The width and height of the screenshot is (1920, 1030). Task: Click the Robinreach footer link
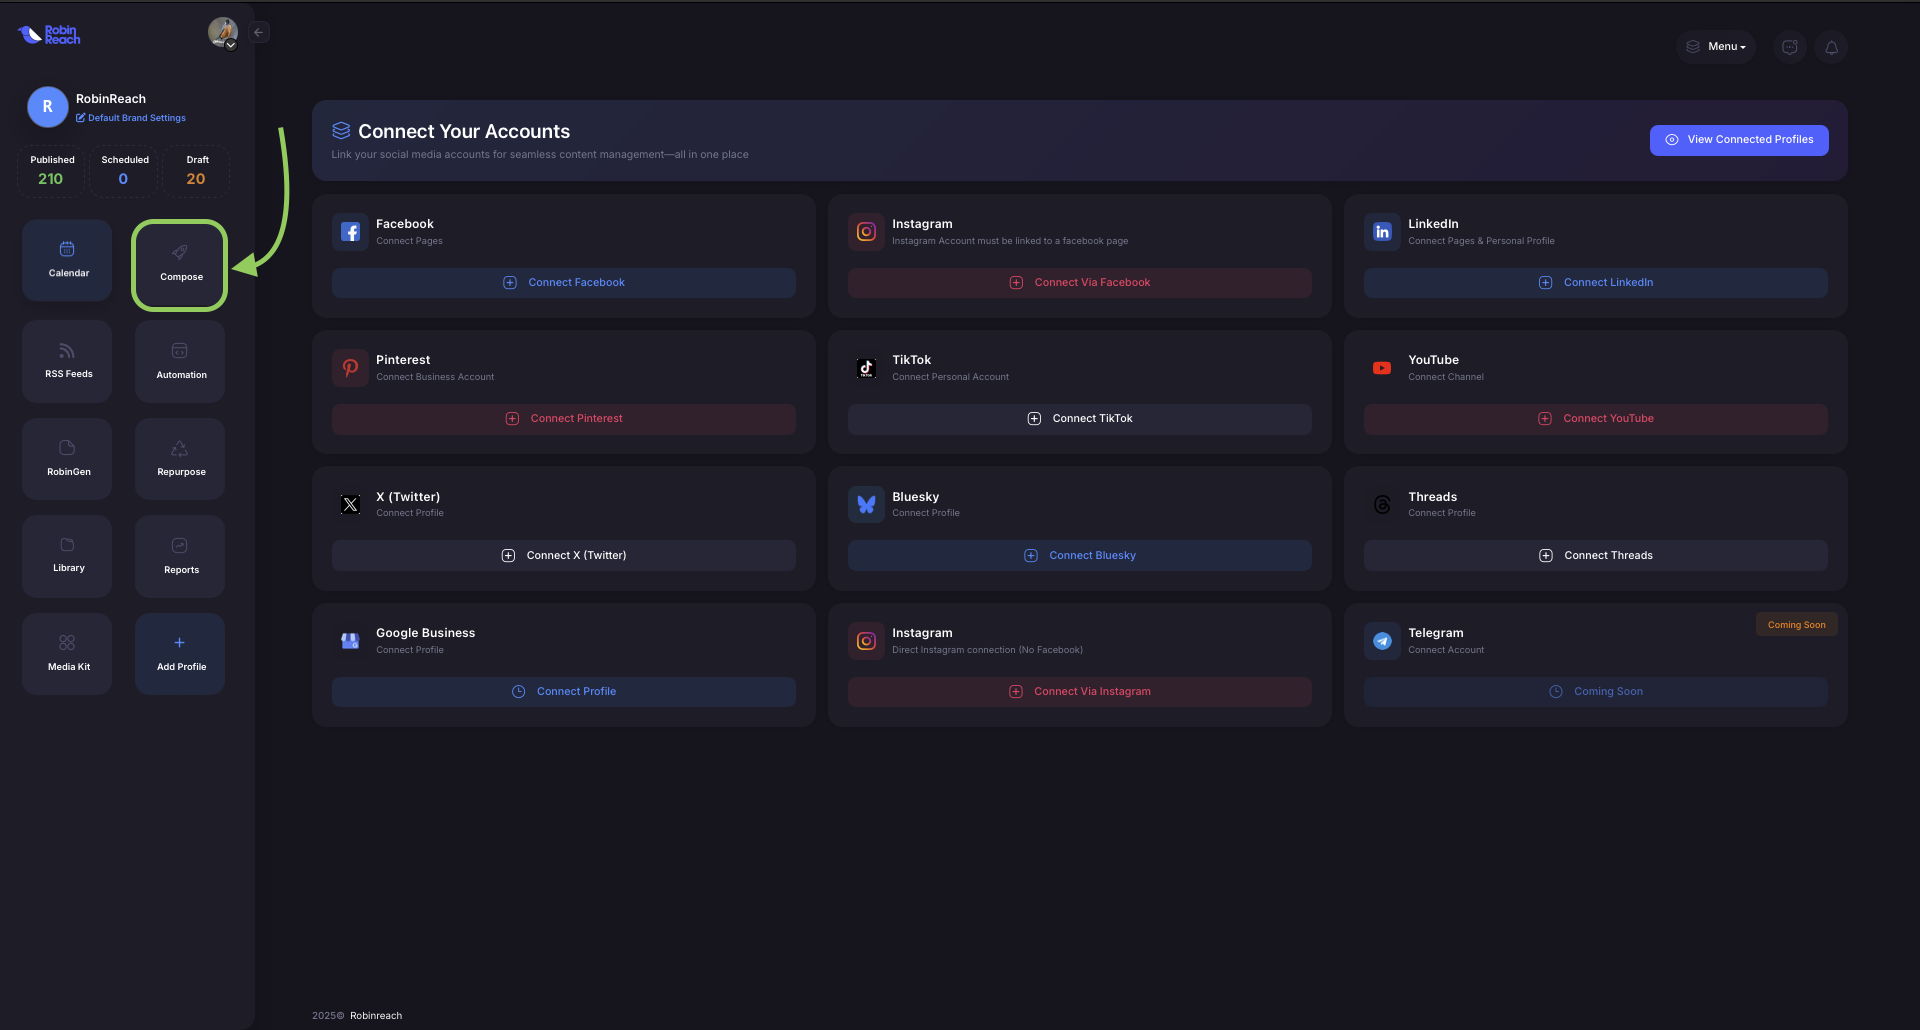pos(376,1016)
